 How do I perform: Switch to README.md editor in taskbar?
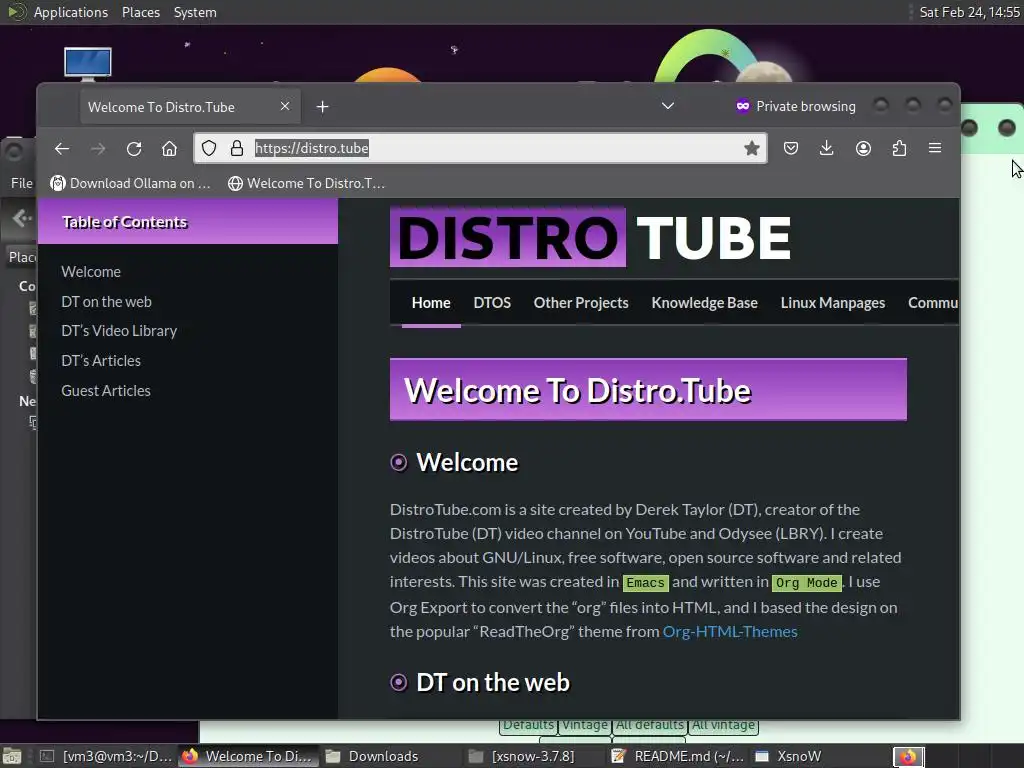677,756
